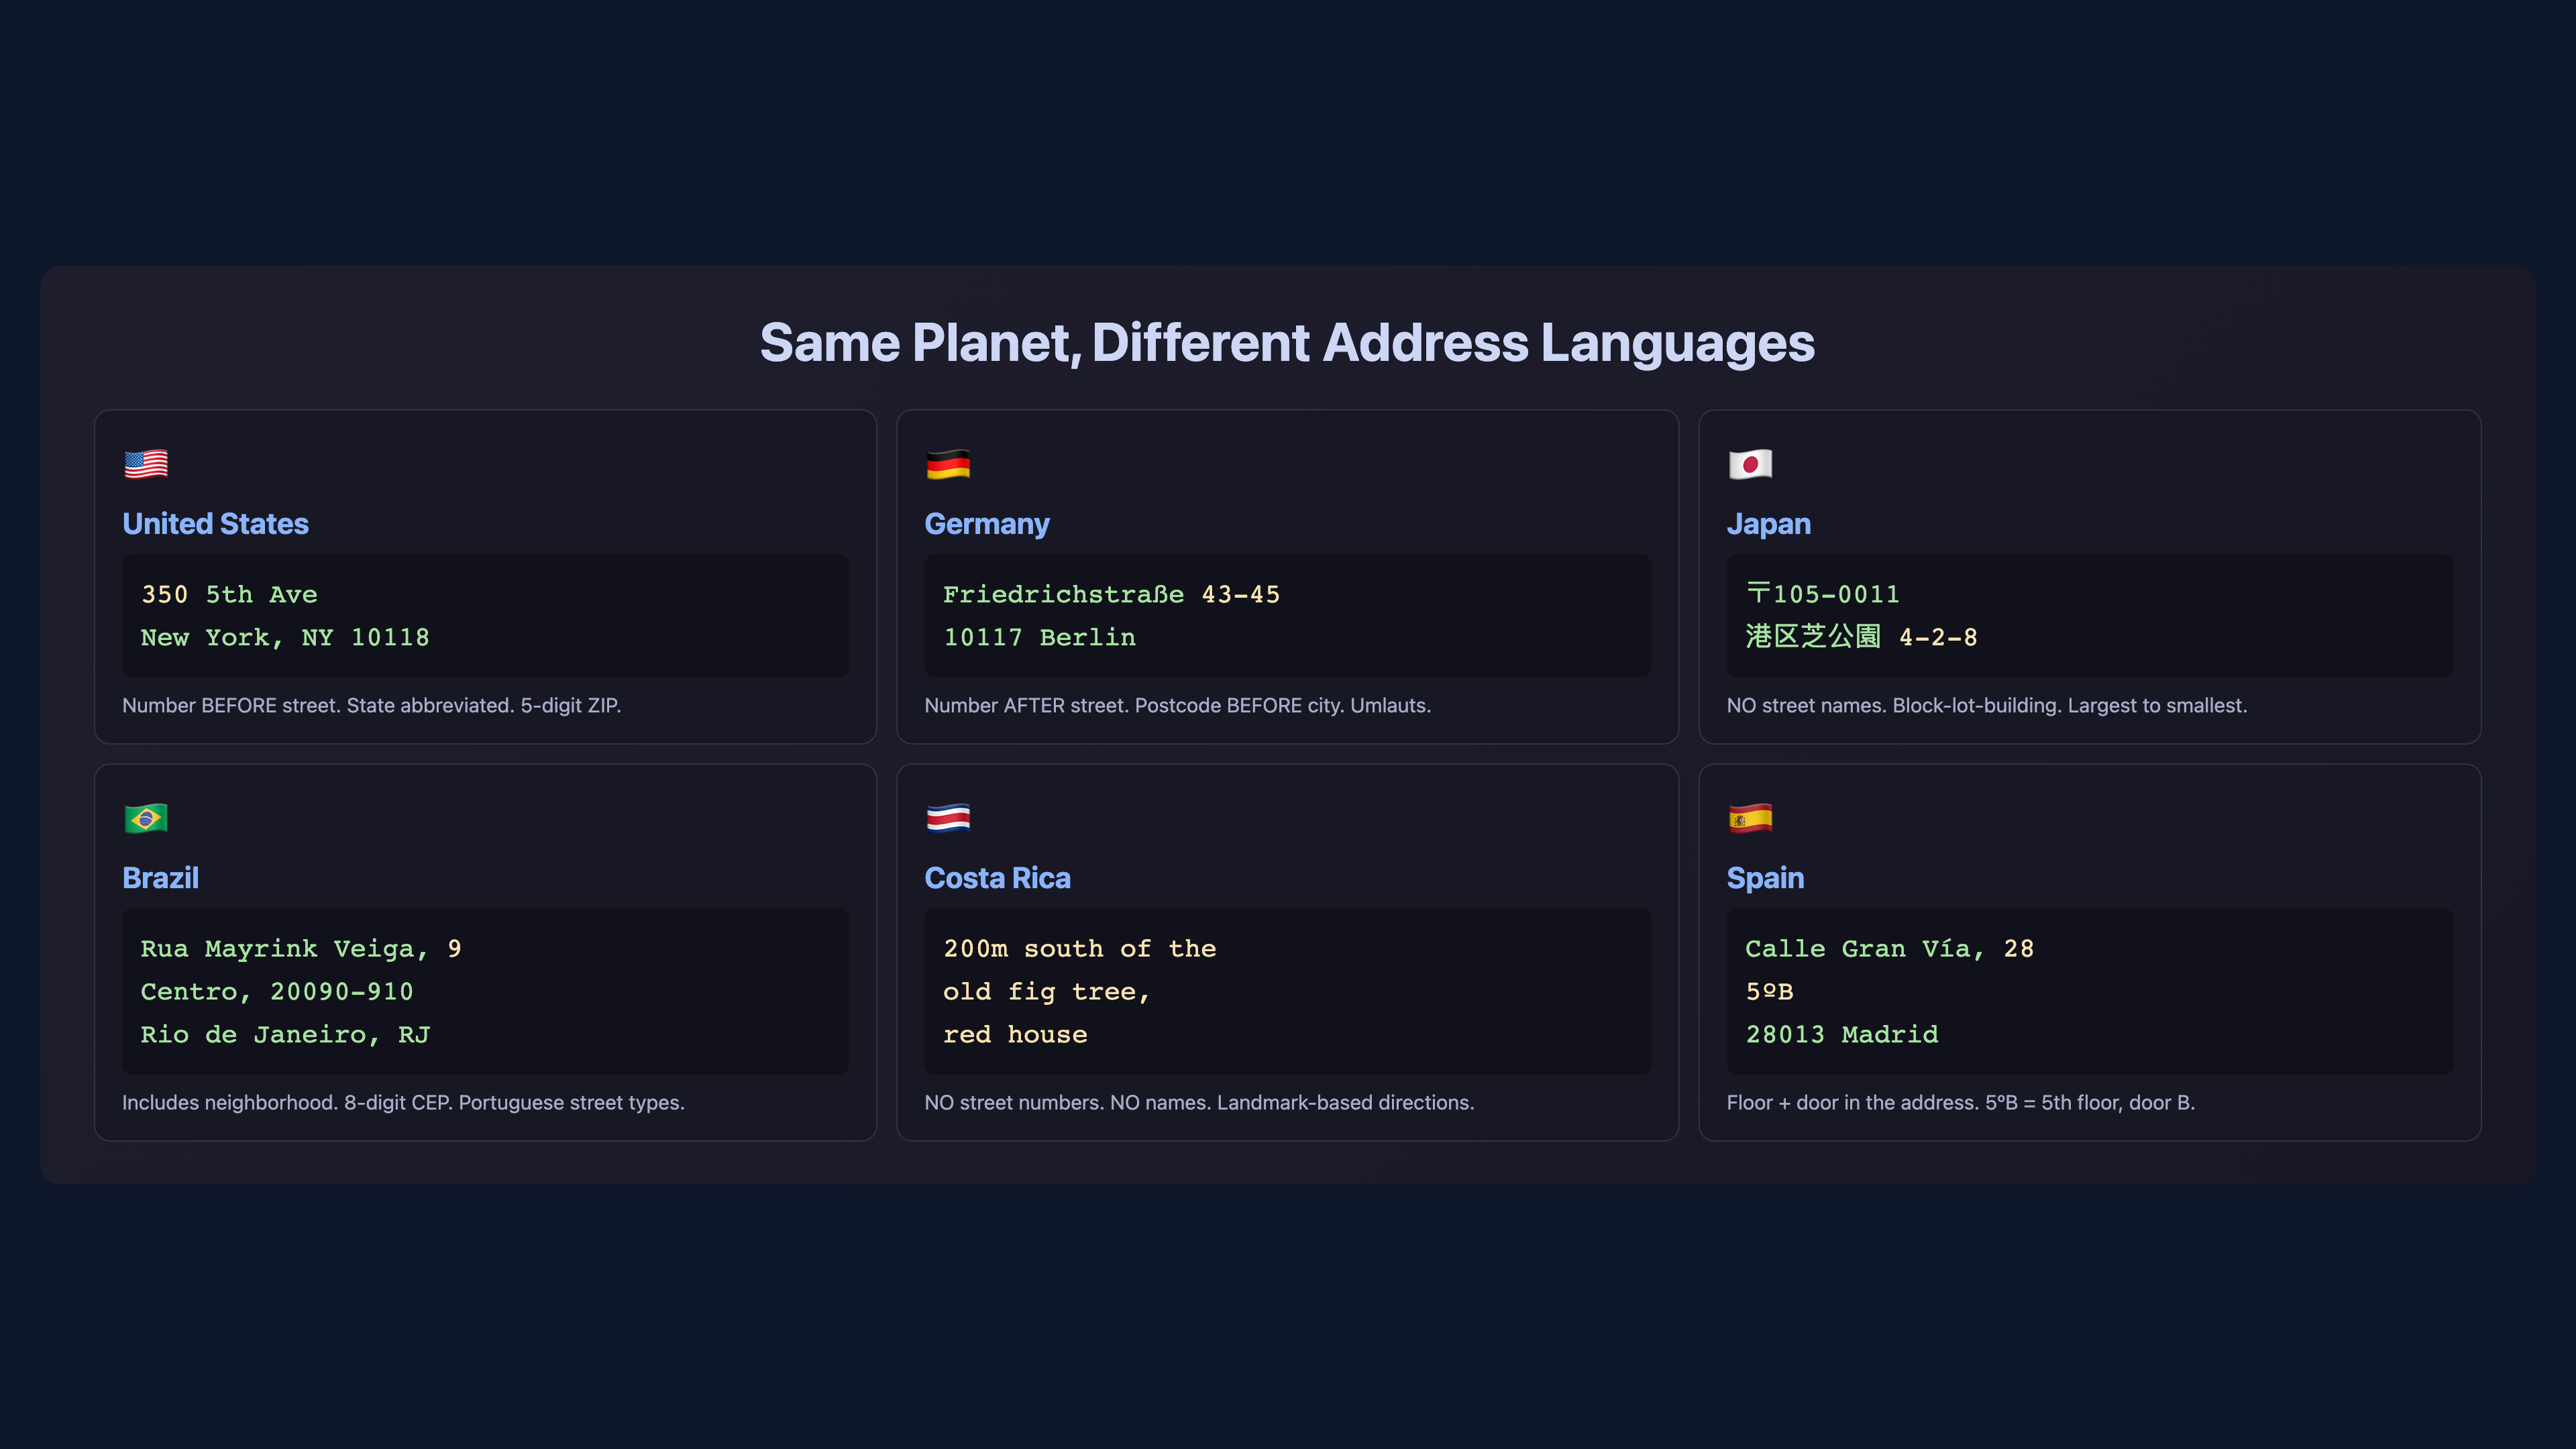Image resolution: width=2576 pixels, height=1449 pixels.
Task: Click the Japan flag icon
Action: 1750,465
